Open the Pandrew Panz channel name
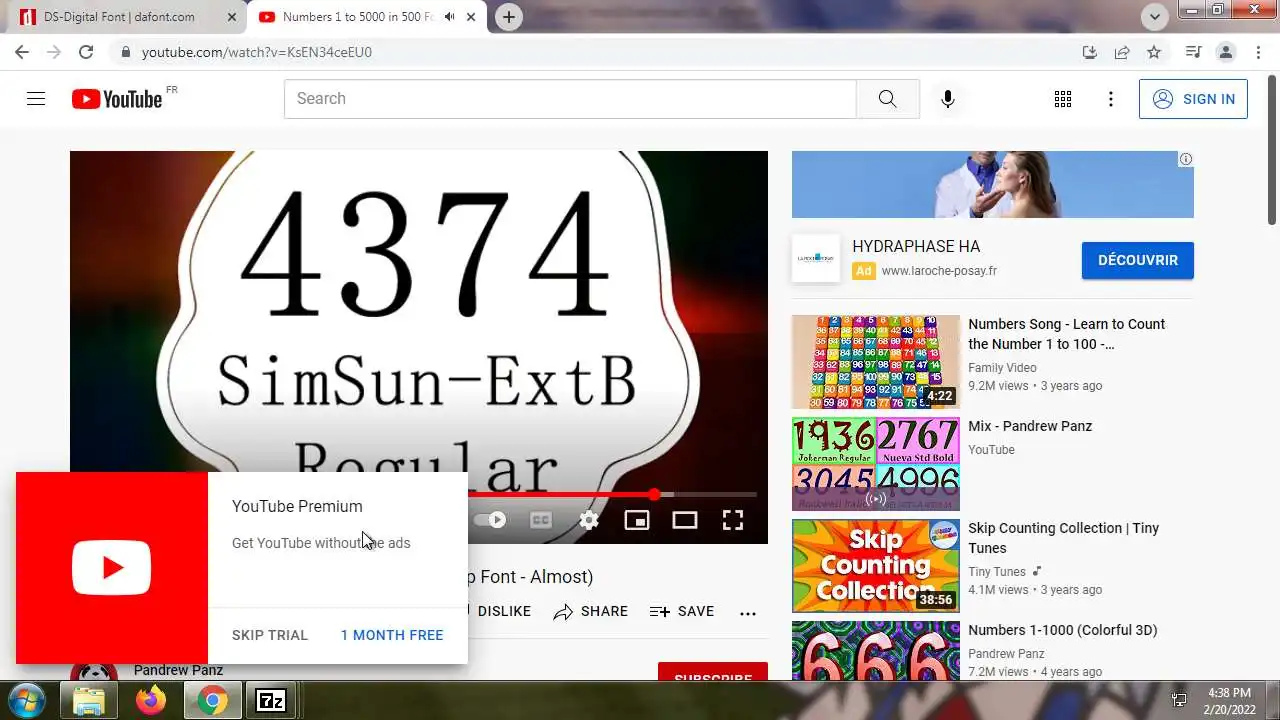1280x720 pixels. 178,670
